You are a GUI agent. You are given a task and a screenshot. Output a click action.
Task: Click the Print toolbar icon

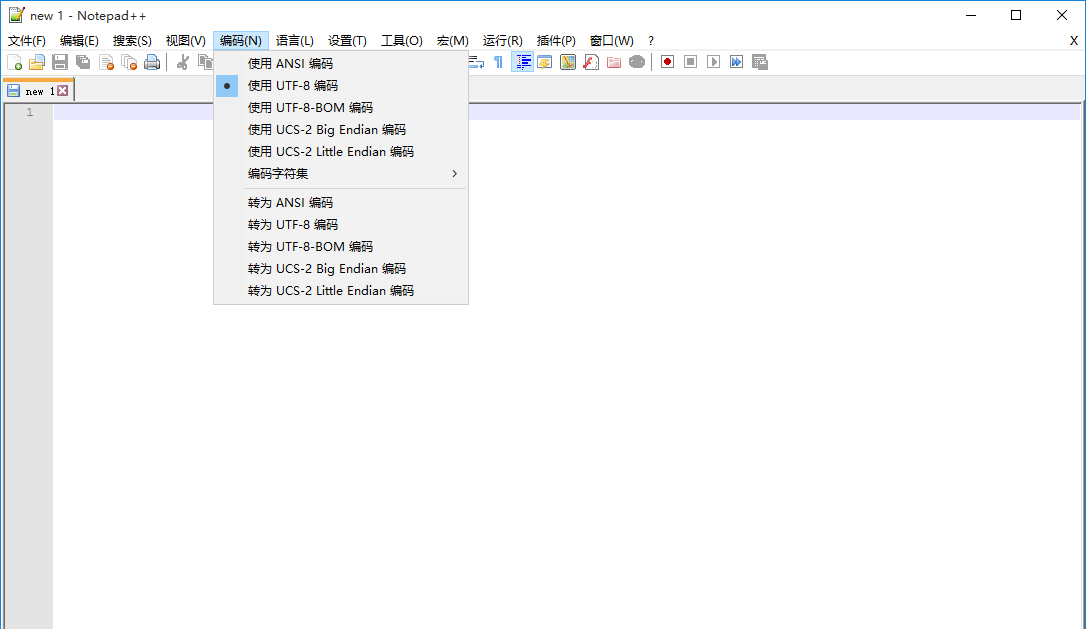(x=152, y=61)
